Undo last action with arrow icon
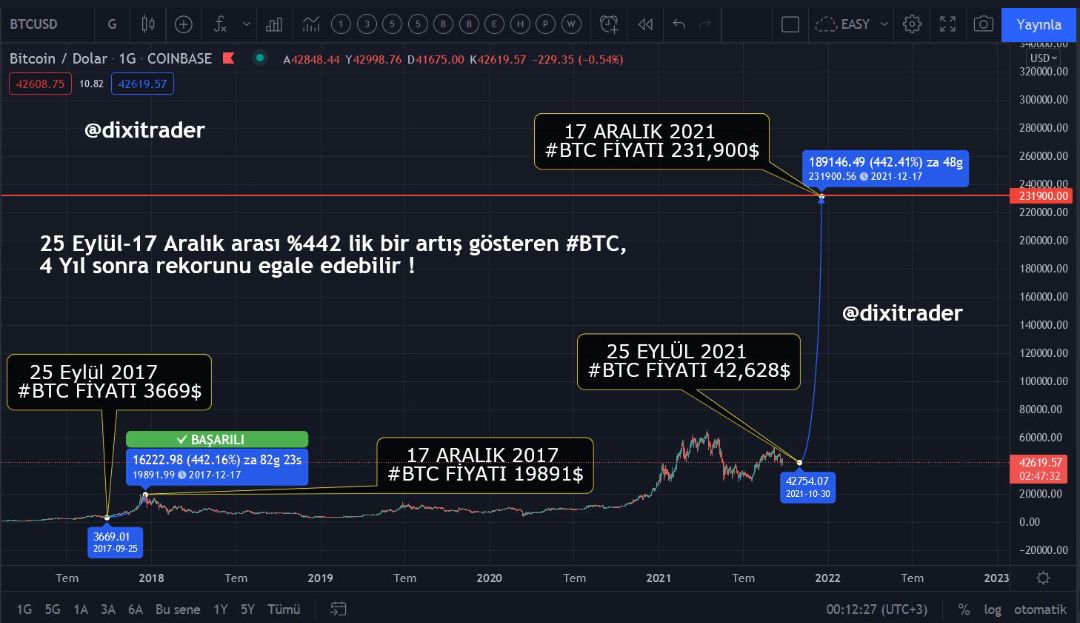The height and width of the screenshot is (623, 1080). 679,24
